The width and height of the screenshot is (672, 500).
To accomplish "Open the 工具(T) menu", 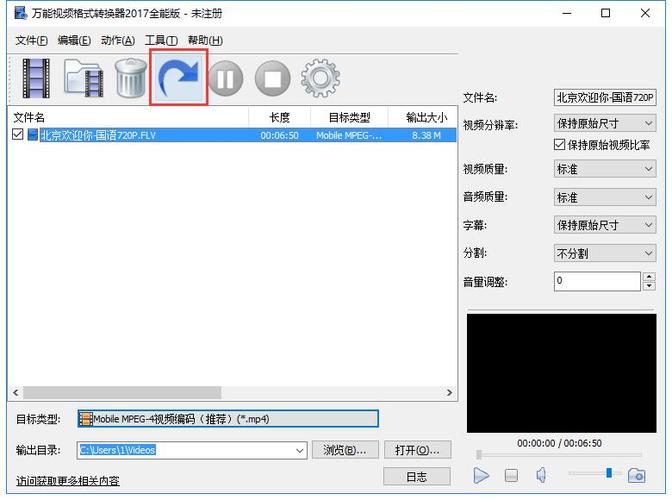I will pos(160,40).
